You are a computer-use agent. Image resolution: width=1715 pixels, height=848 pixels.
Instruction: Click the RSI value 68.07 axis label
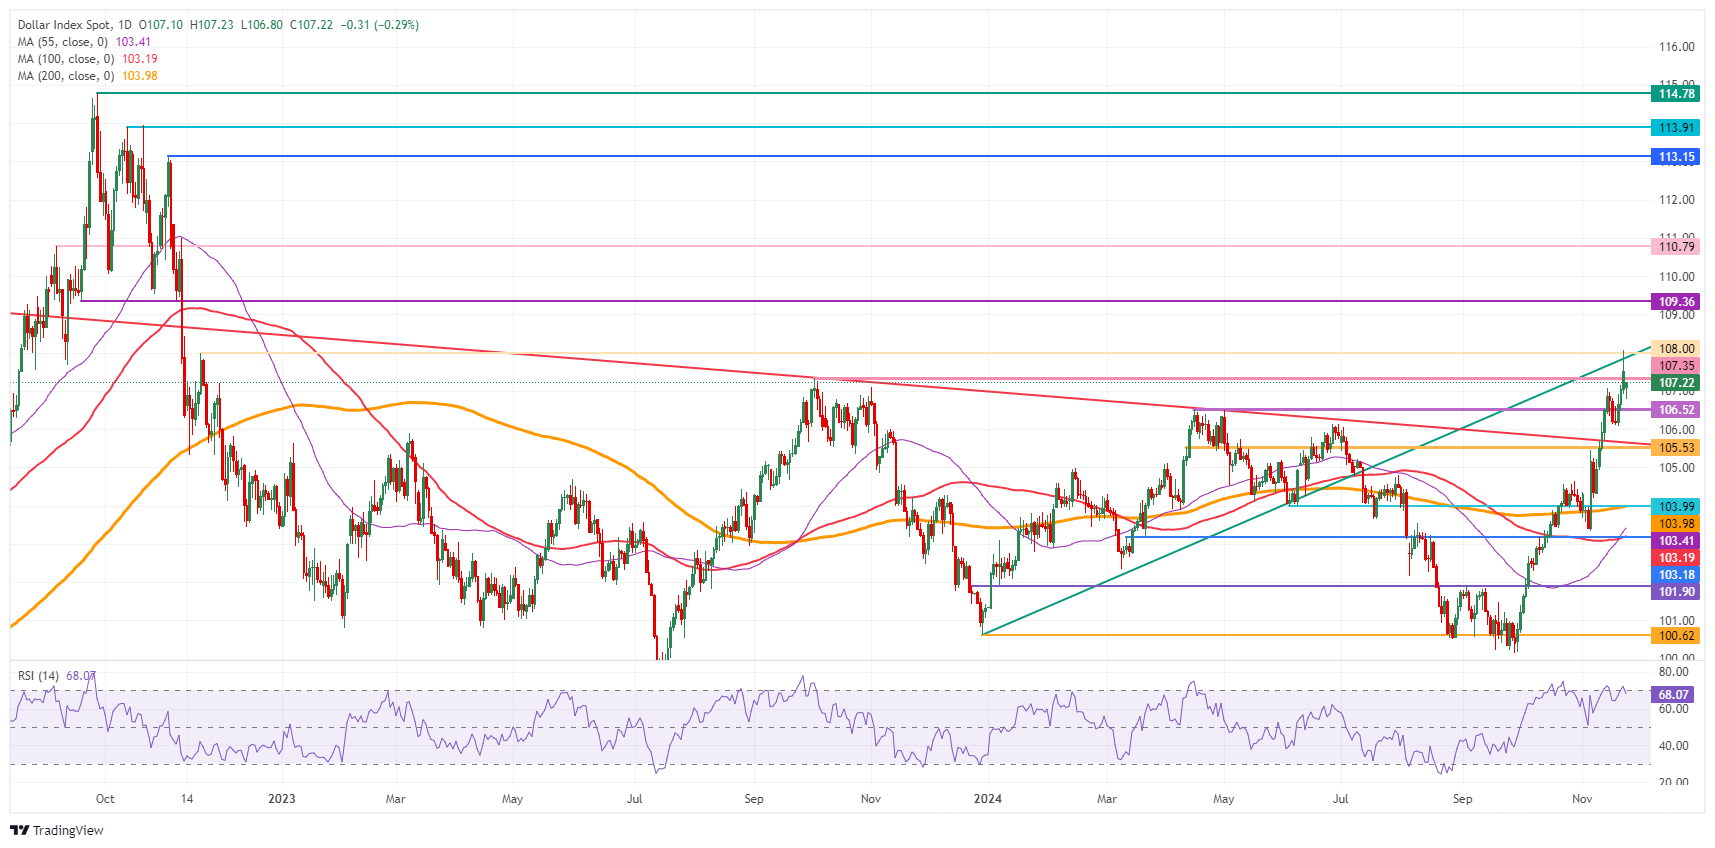click(x=1673, y=694)
